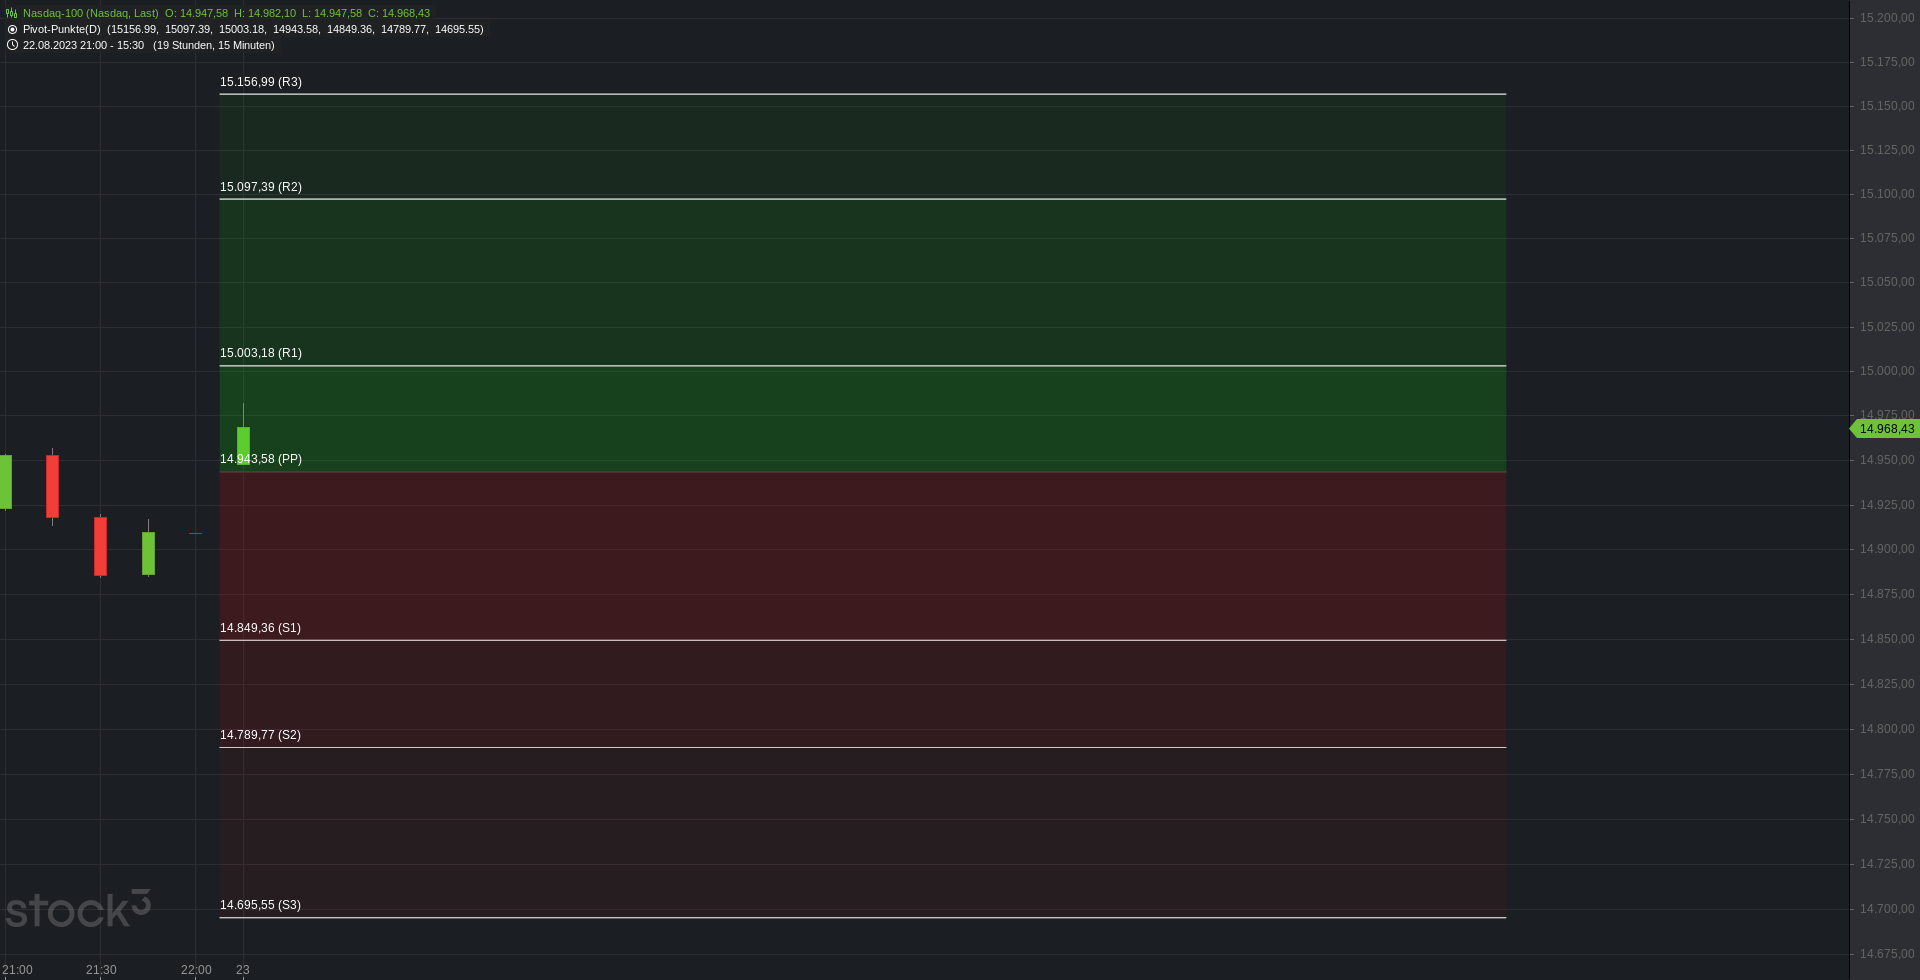
Task: Click the candlestick icon beside Nasdaq-100
Action: point(12,13)
